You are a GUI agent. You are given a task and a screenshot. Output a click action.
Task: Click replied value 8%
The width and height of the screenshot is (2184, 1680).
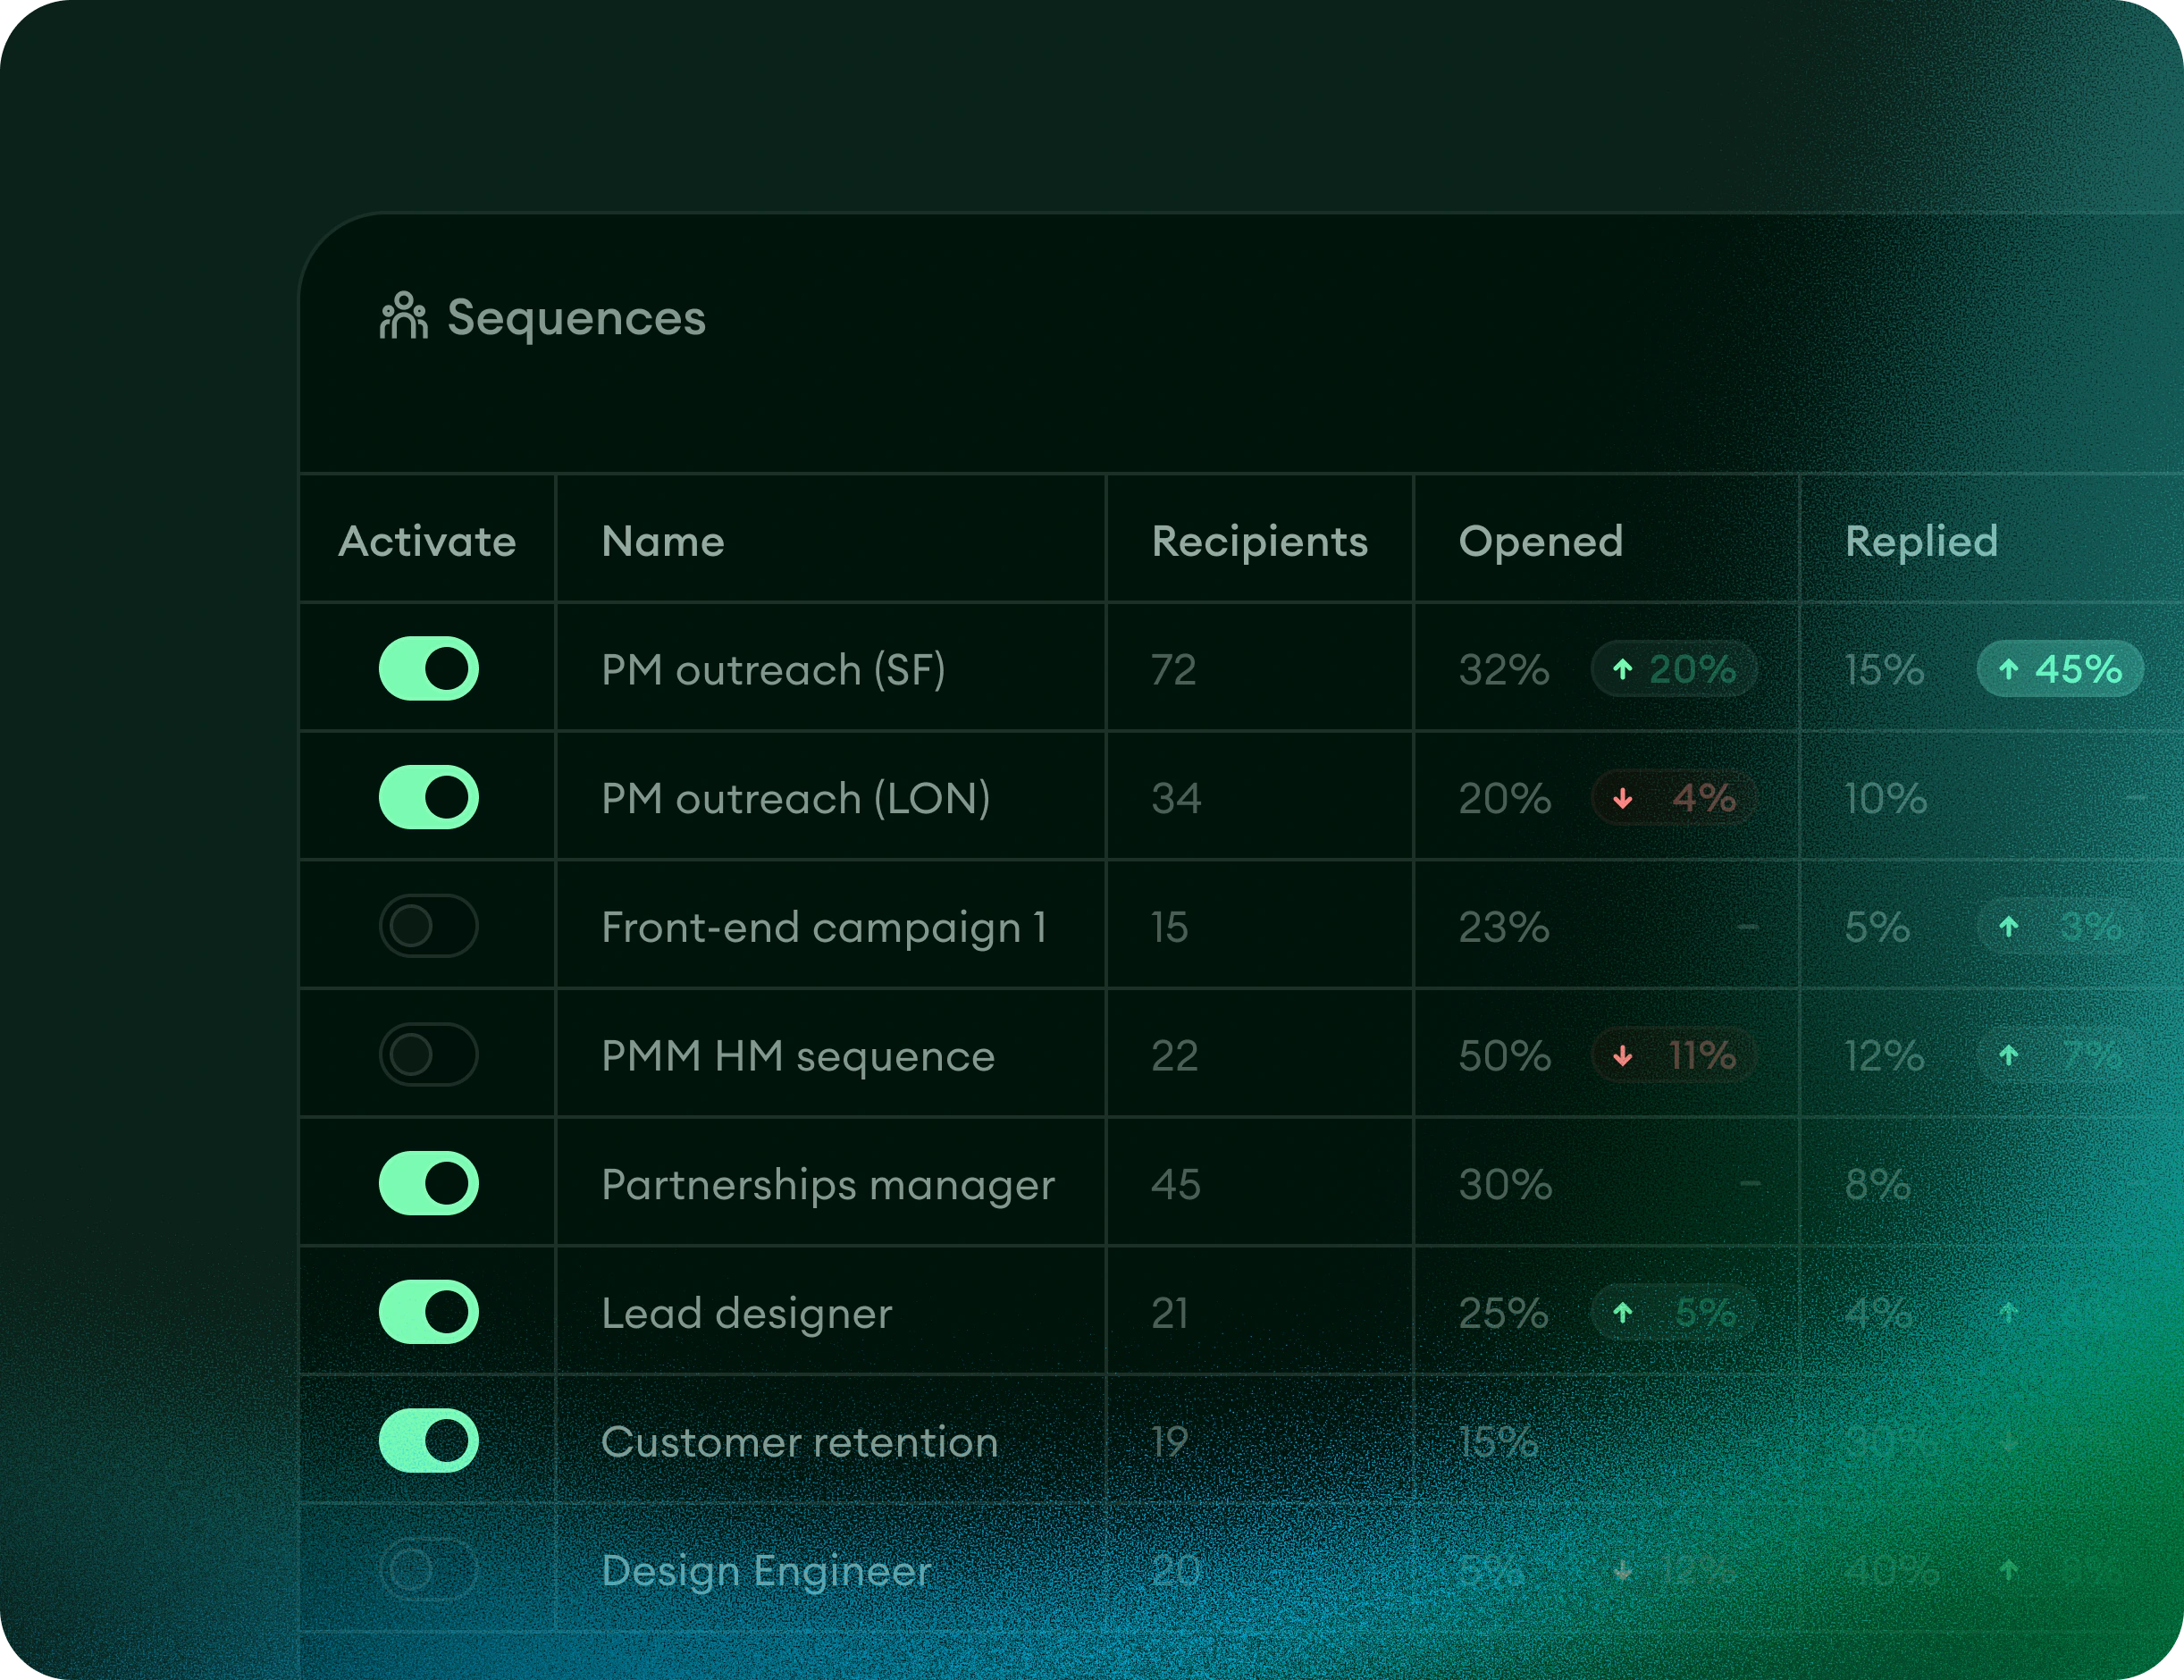click(1878, 1184)
